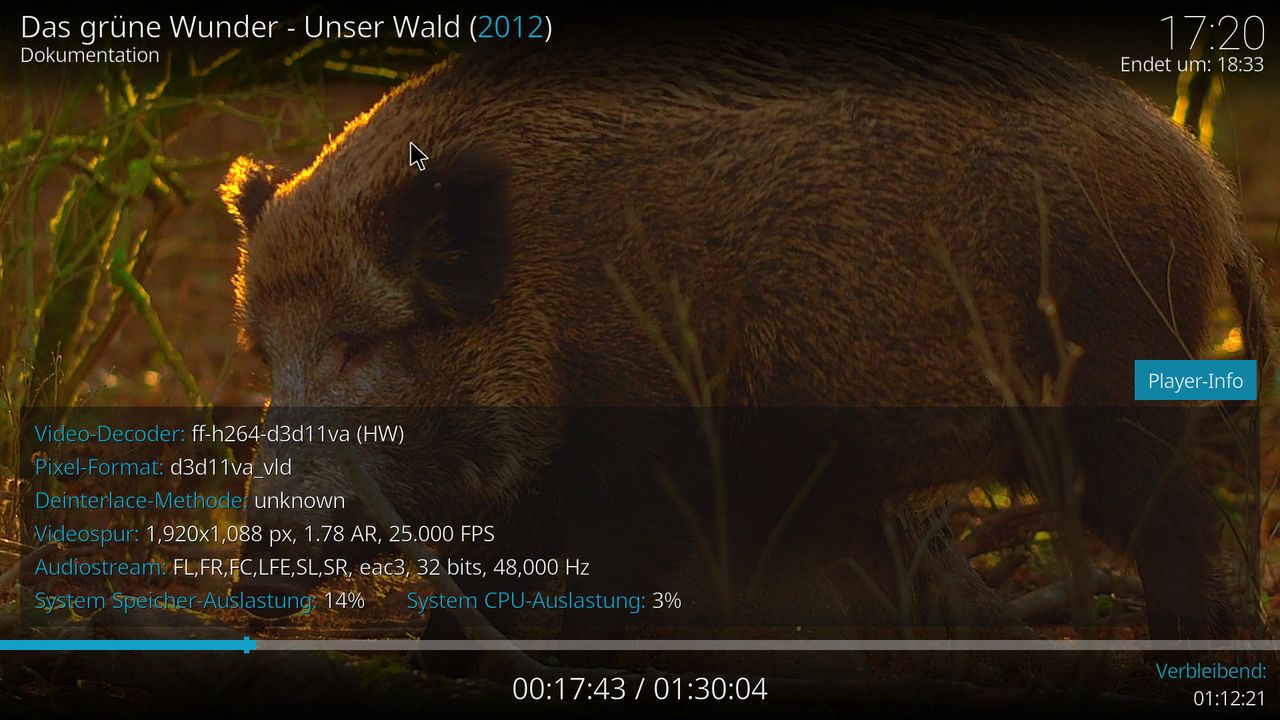
Task: Click the Deinterlace-Methode unknown entry
Action: pos(189,500)
